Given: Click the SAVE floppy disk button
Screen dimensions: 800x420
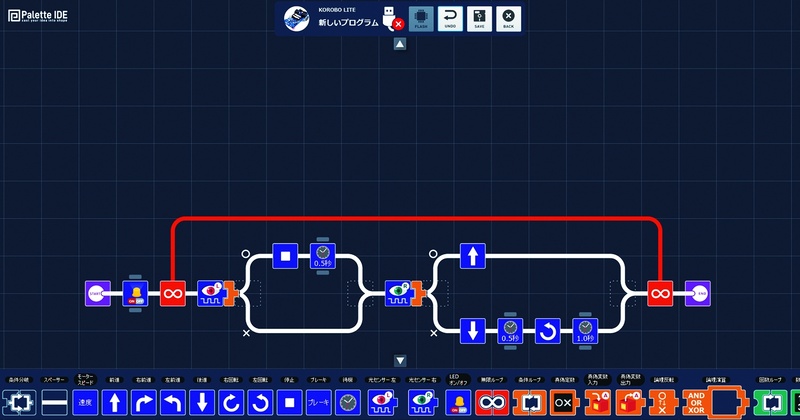Looking at the screenshot, I should 479,19.
